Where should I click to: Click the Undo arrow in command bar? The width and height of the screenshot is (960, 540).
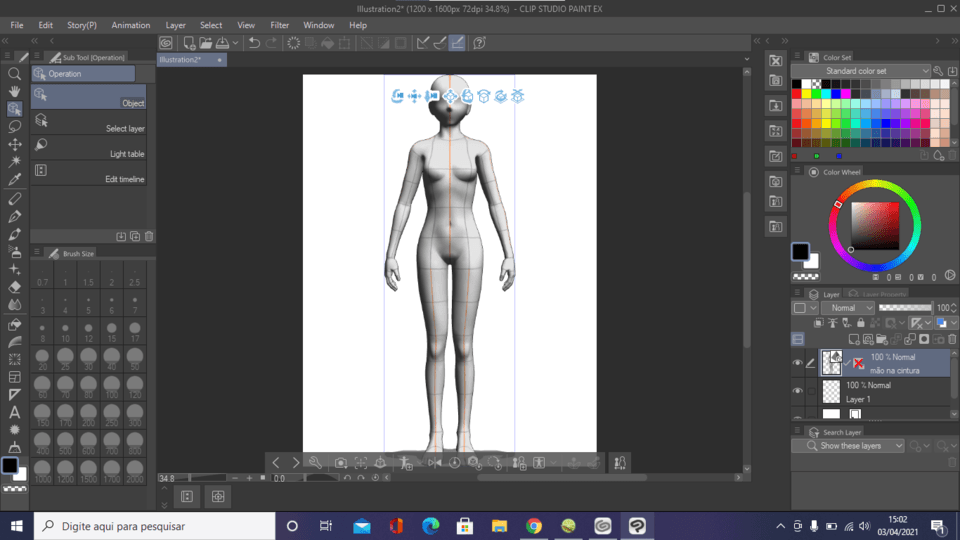[x=254, y=43]
